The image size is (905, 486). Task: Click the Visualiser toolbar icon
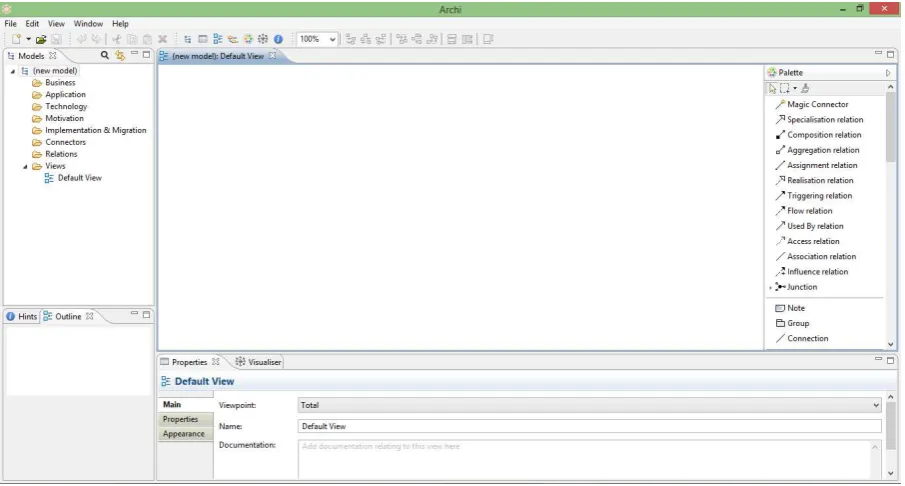tap(263, 39)
